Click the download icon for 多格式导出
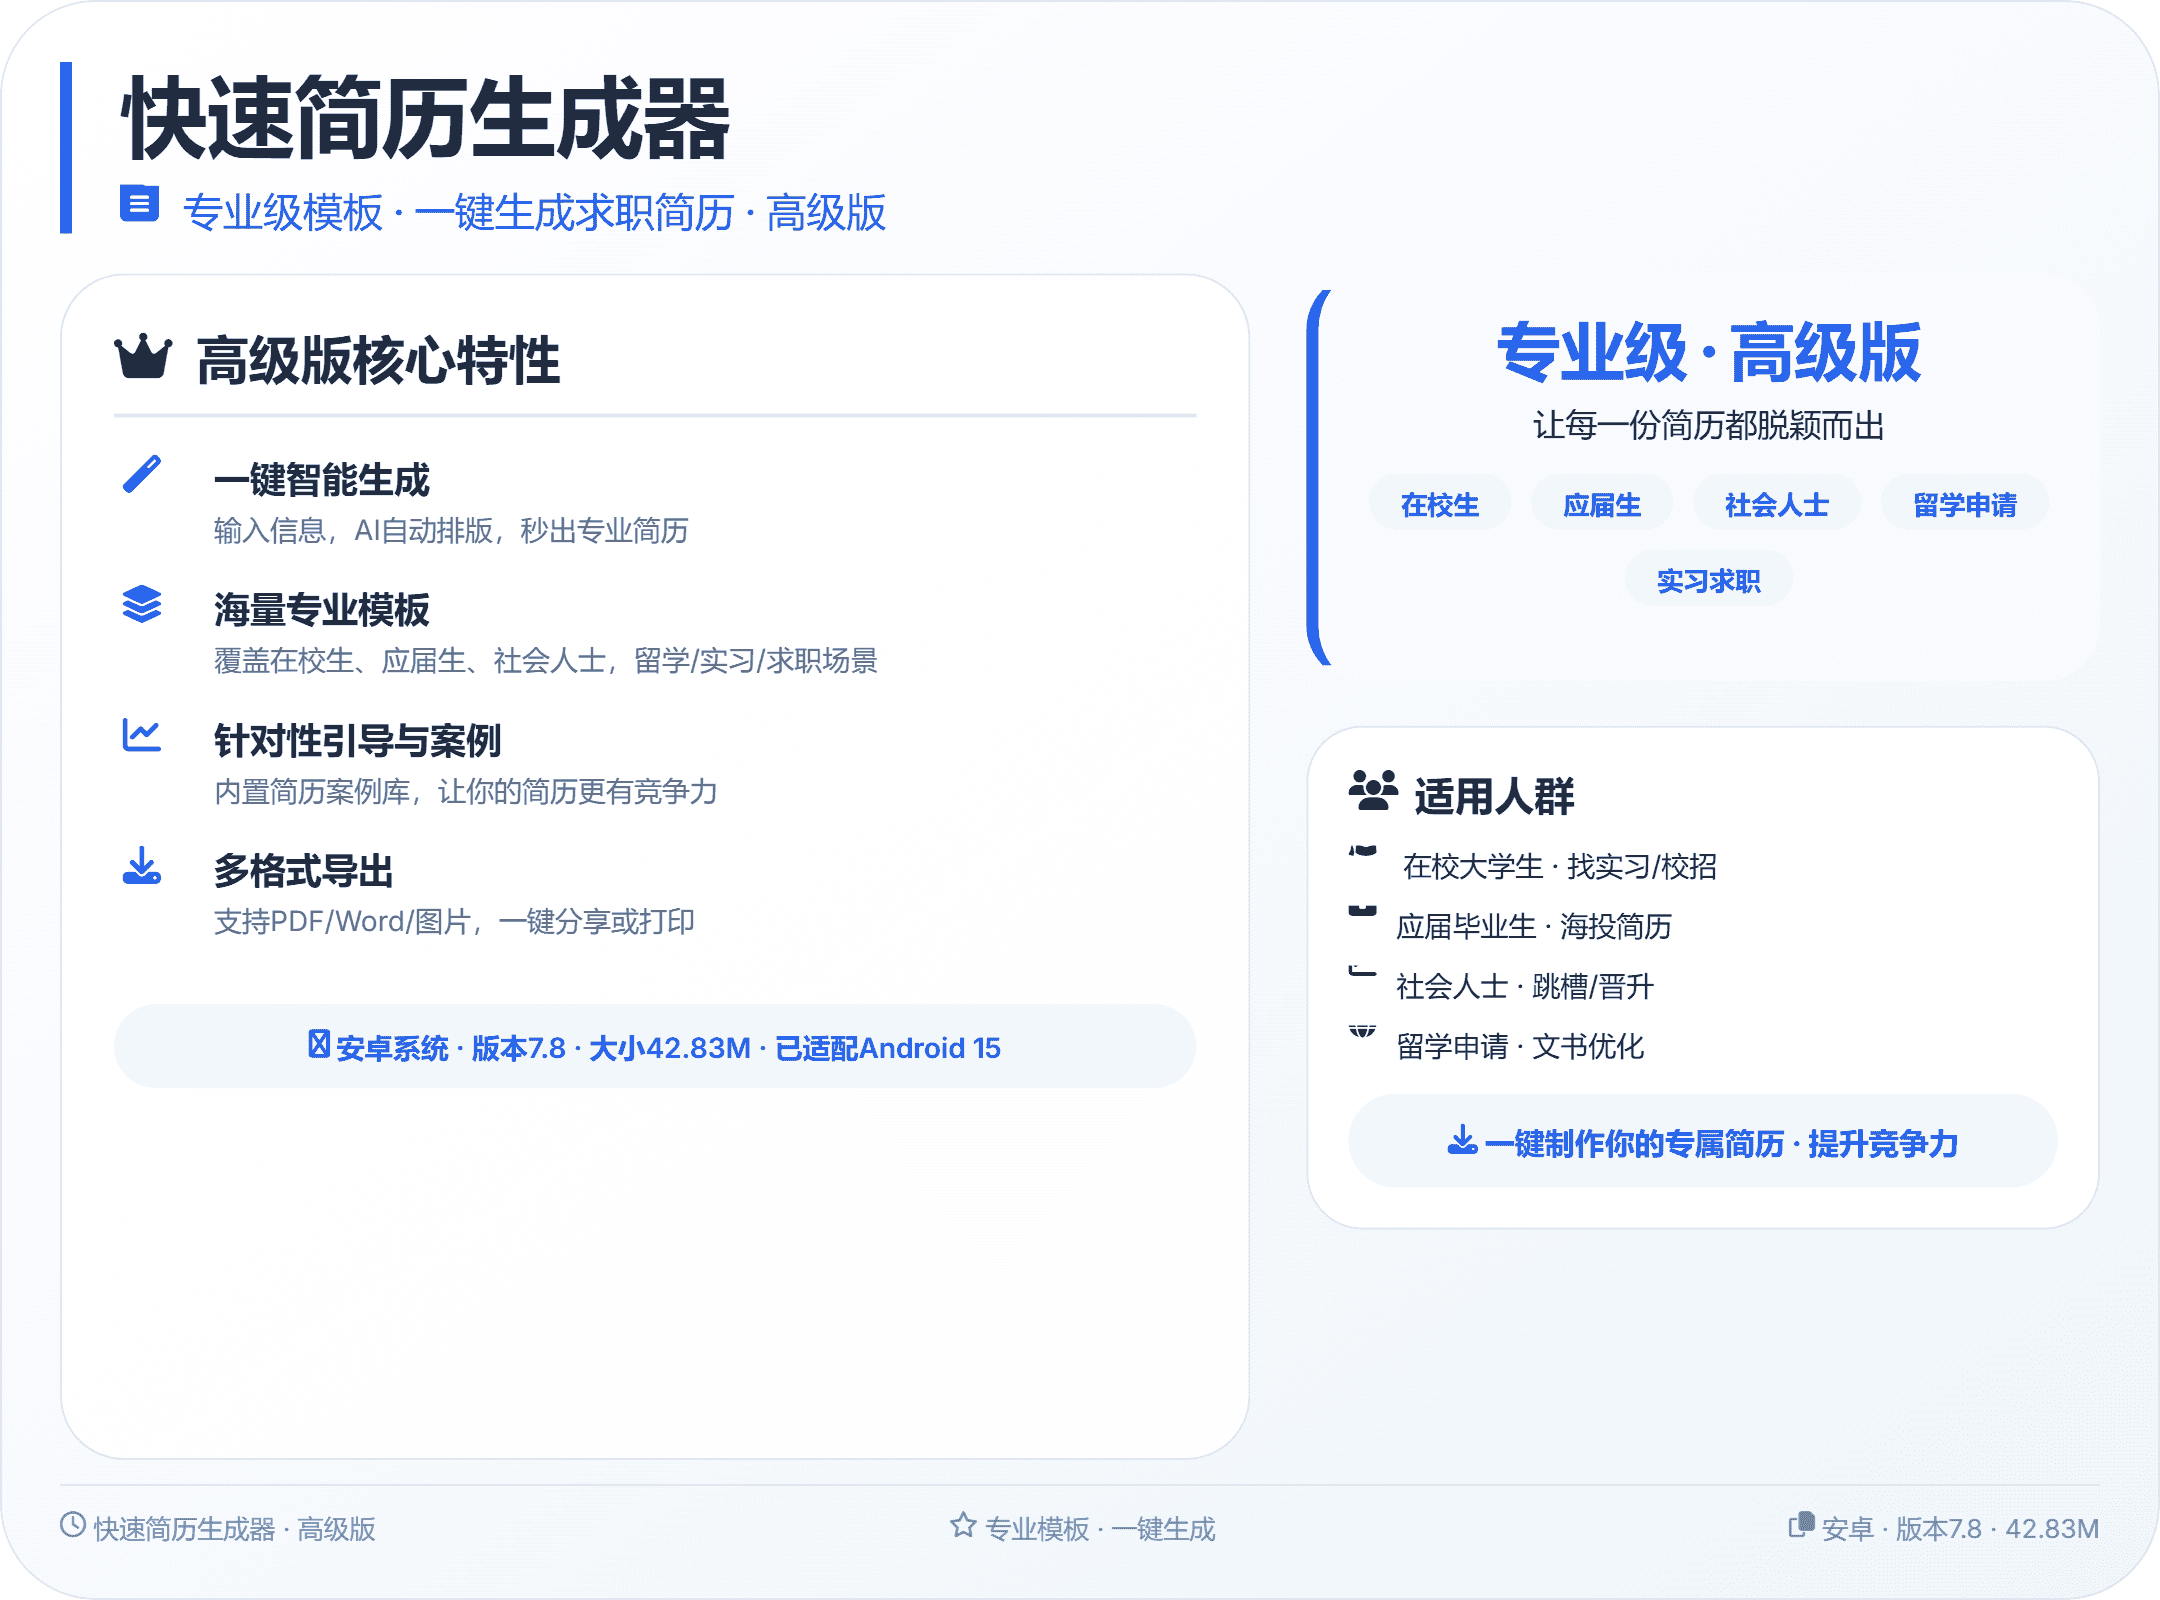Viewport: 2160px width, 1600px height. click(142, 866)
